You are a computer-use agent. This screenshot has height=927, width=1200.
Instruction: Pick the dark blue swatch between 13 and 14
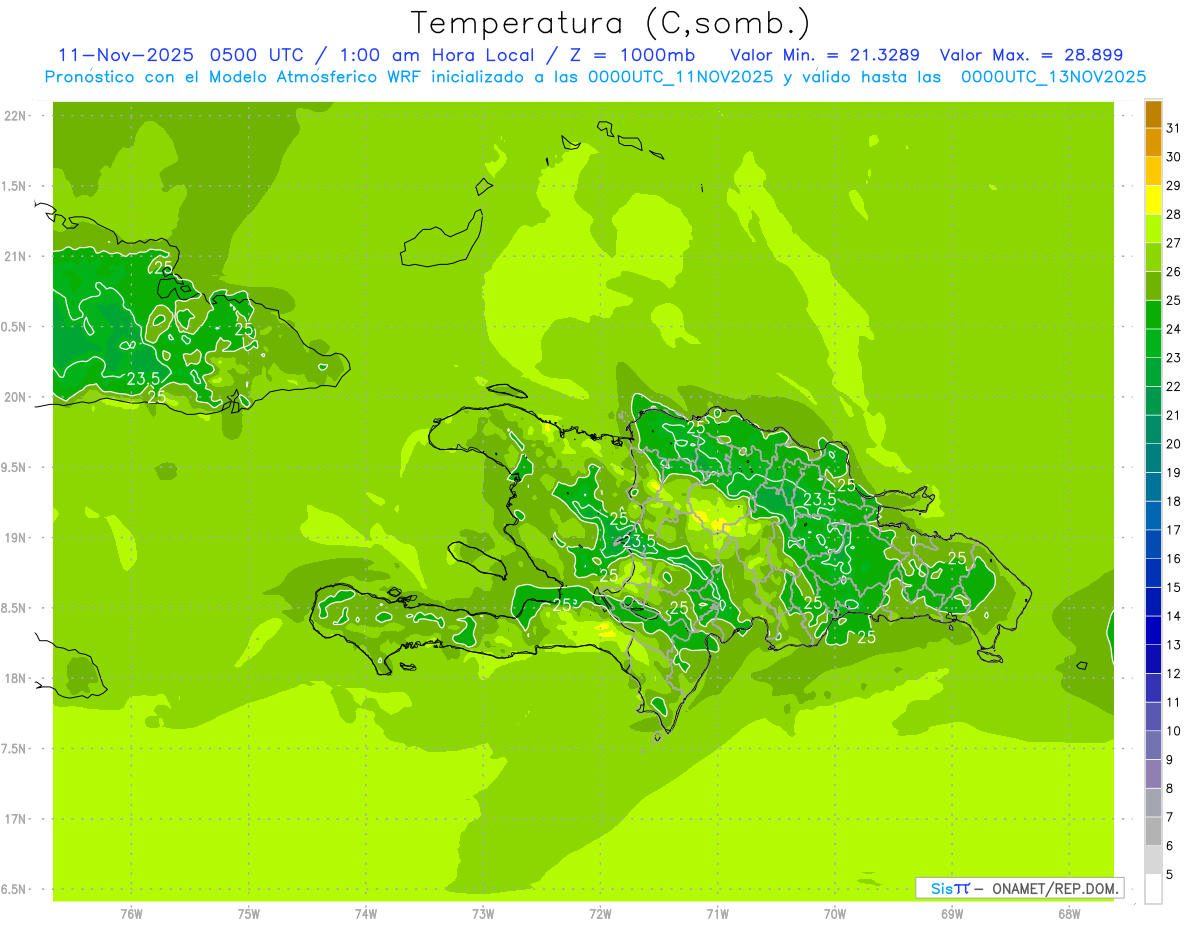point(1153,630)
